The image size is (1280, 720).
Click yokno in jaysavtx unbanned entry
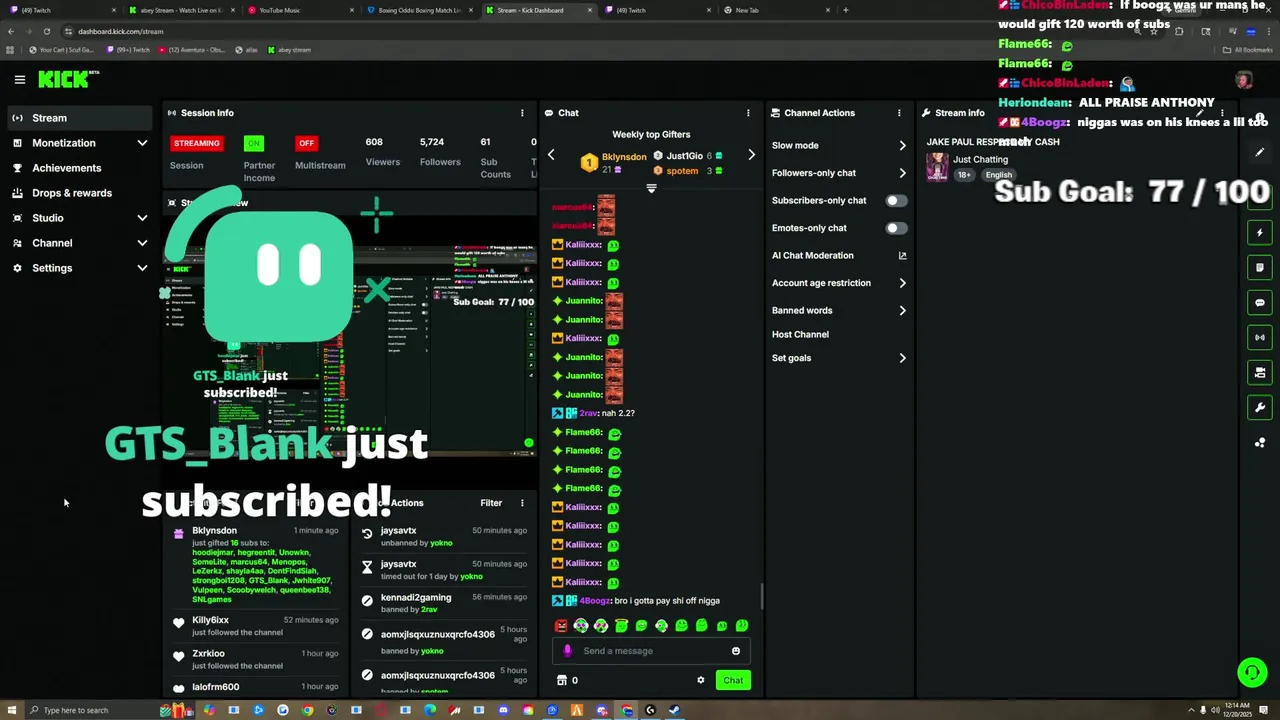441,543
